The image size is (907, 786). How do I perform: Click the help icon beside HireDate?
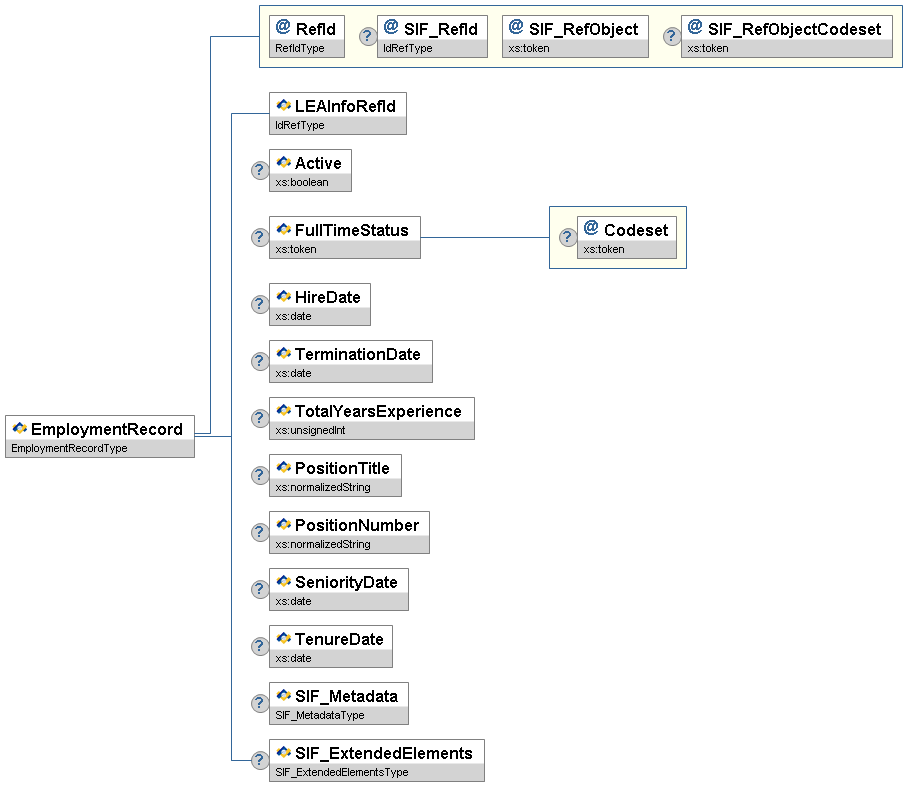point(259,304)
